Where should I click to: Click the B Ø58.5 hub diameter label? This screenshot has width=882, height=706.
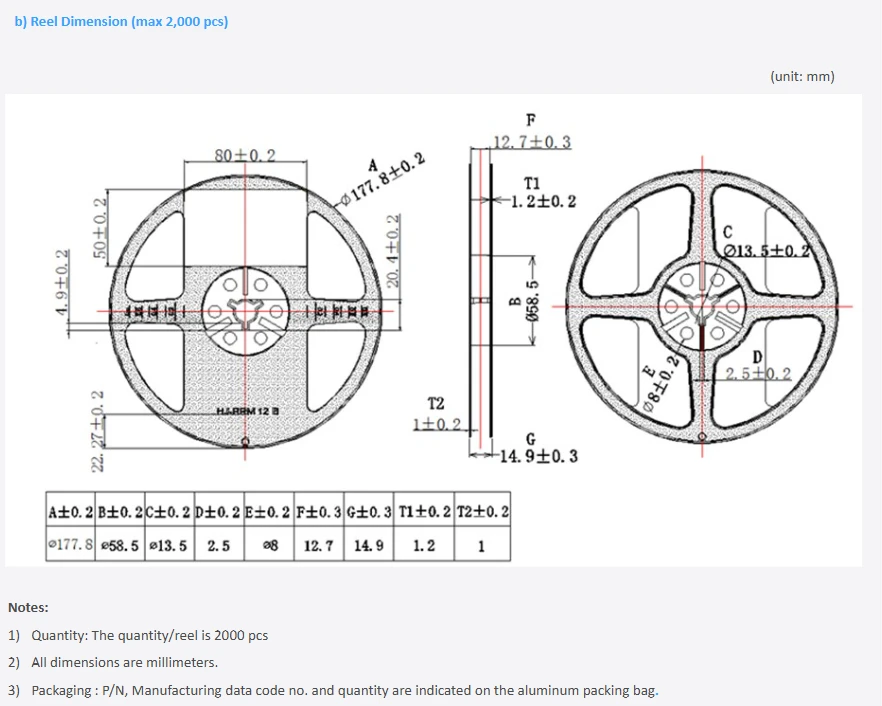[526, 301]
